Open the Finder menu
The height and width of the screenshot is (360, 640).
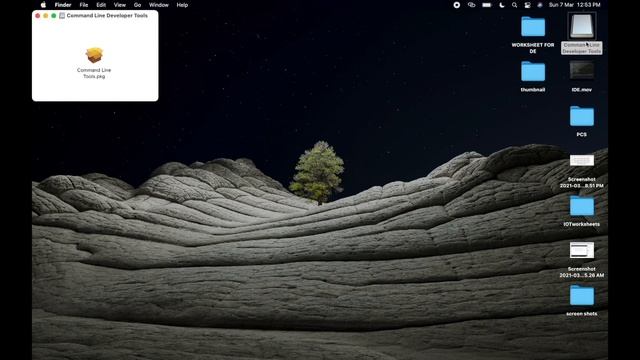point(63,5)
